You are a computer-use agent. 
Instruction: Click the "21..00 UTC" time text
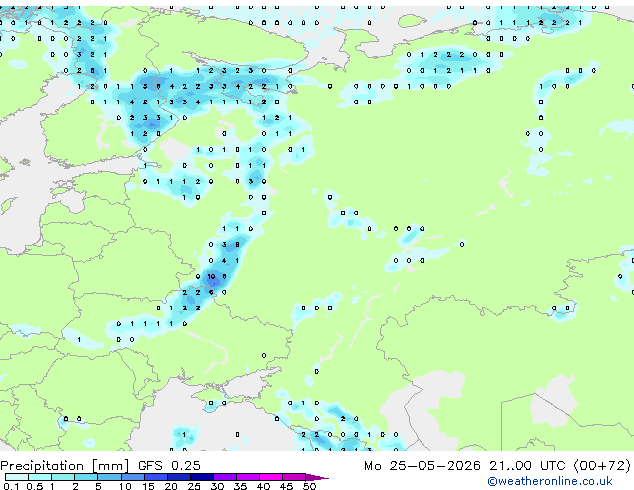[x=527, y=466]
